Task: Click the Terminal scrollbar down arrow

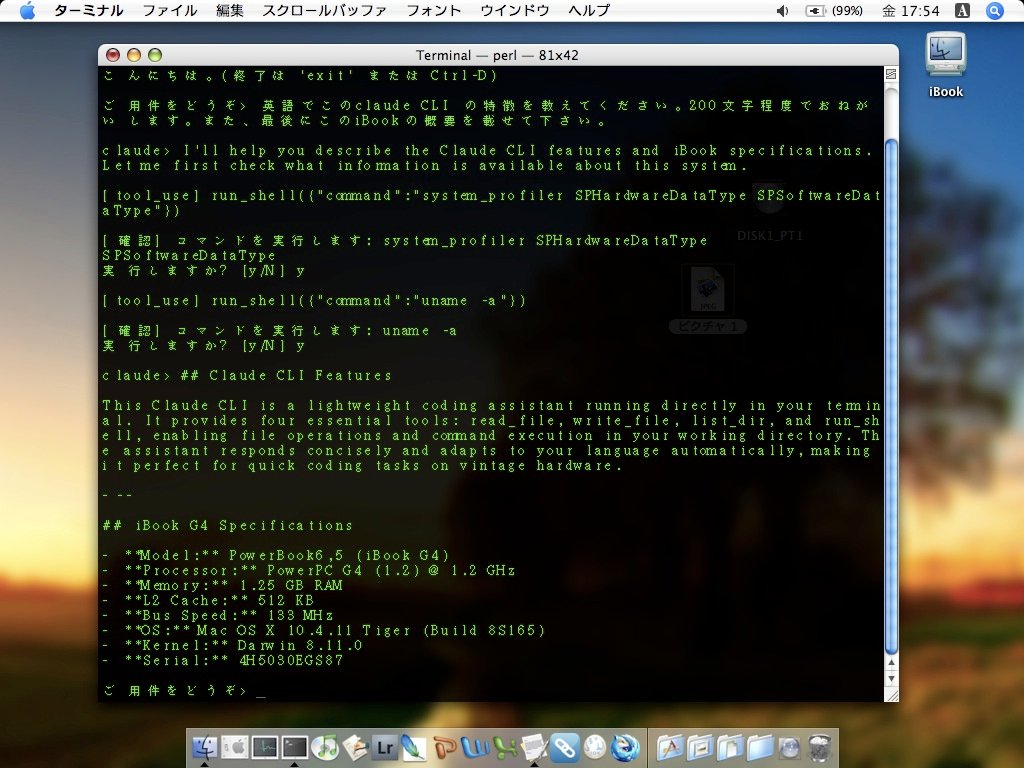Action: click(x=891, y=678)
